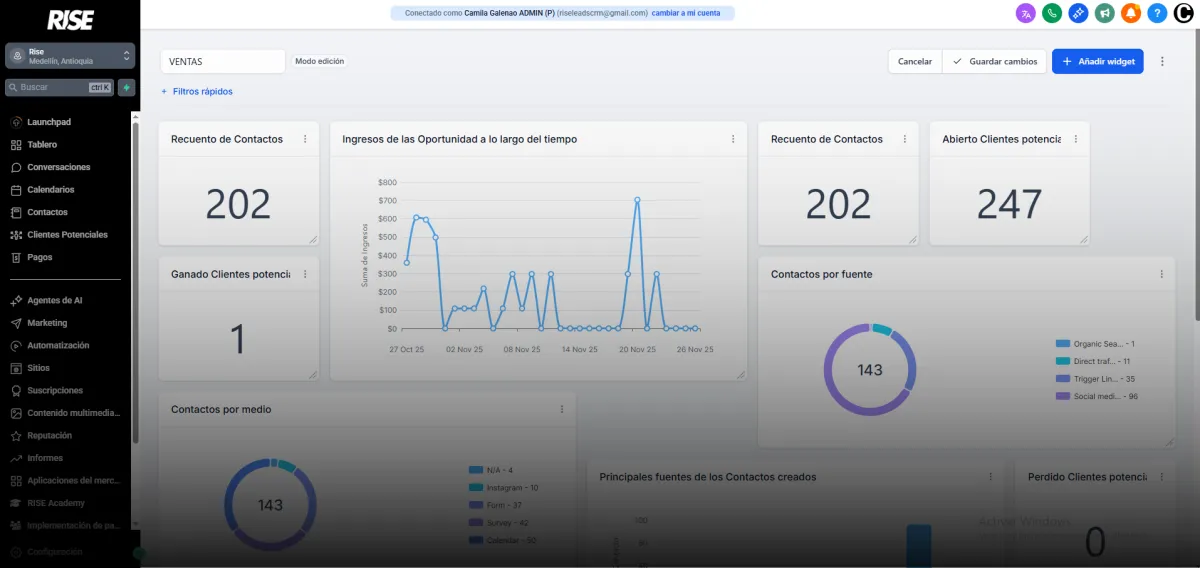Click the green lightning quick actions button
Screen dimensions: 1200x568
(x=126, y=87)
